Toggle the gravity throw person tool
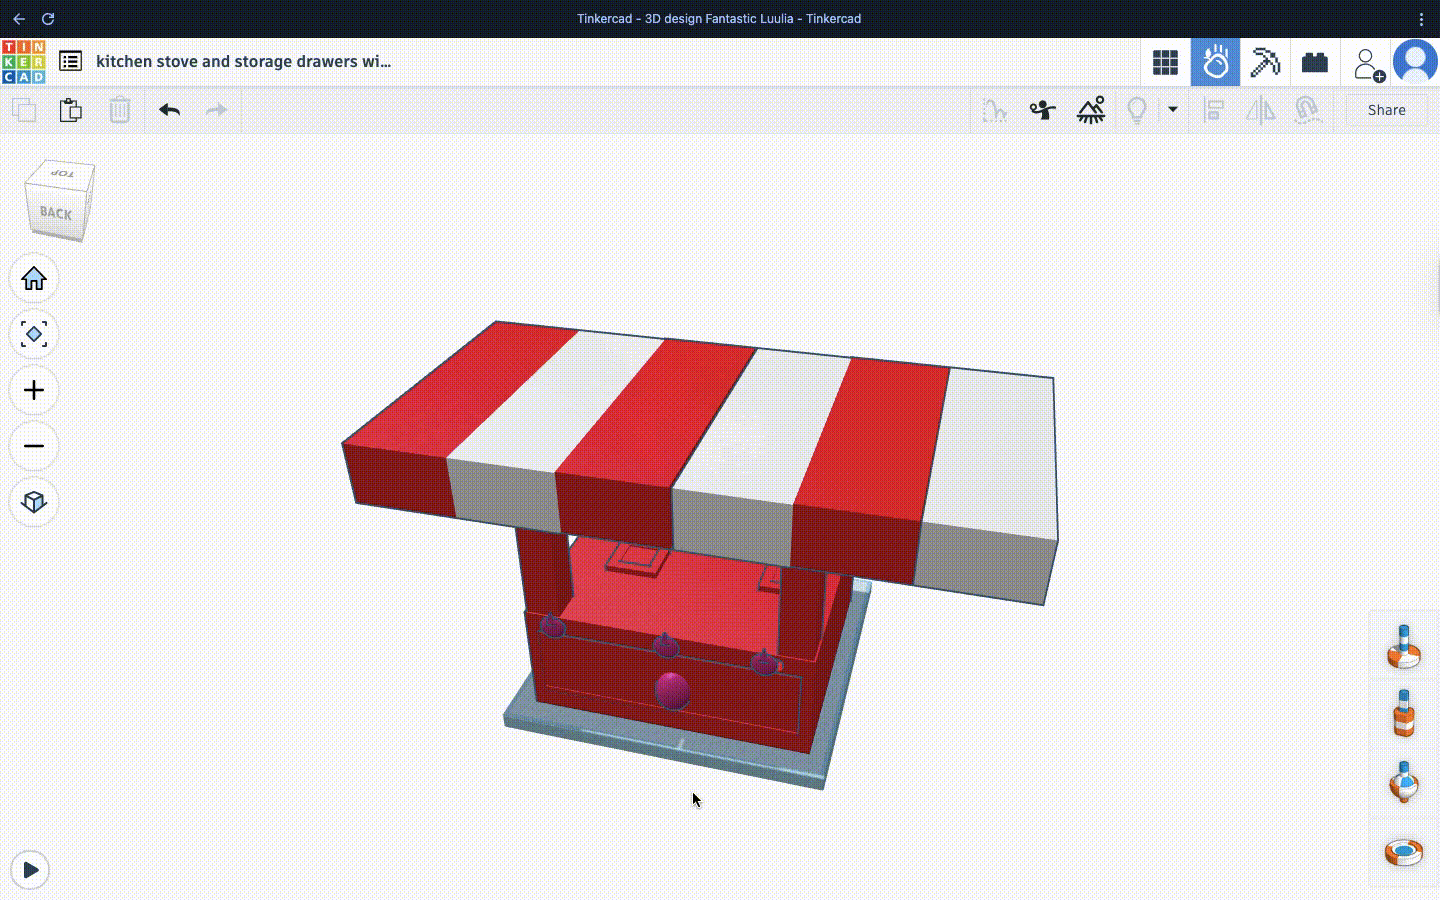Viewport: 1440px width, 900px height. [x=1043, y=110]
